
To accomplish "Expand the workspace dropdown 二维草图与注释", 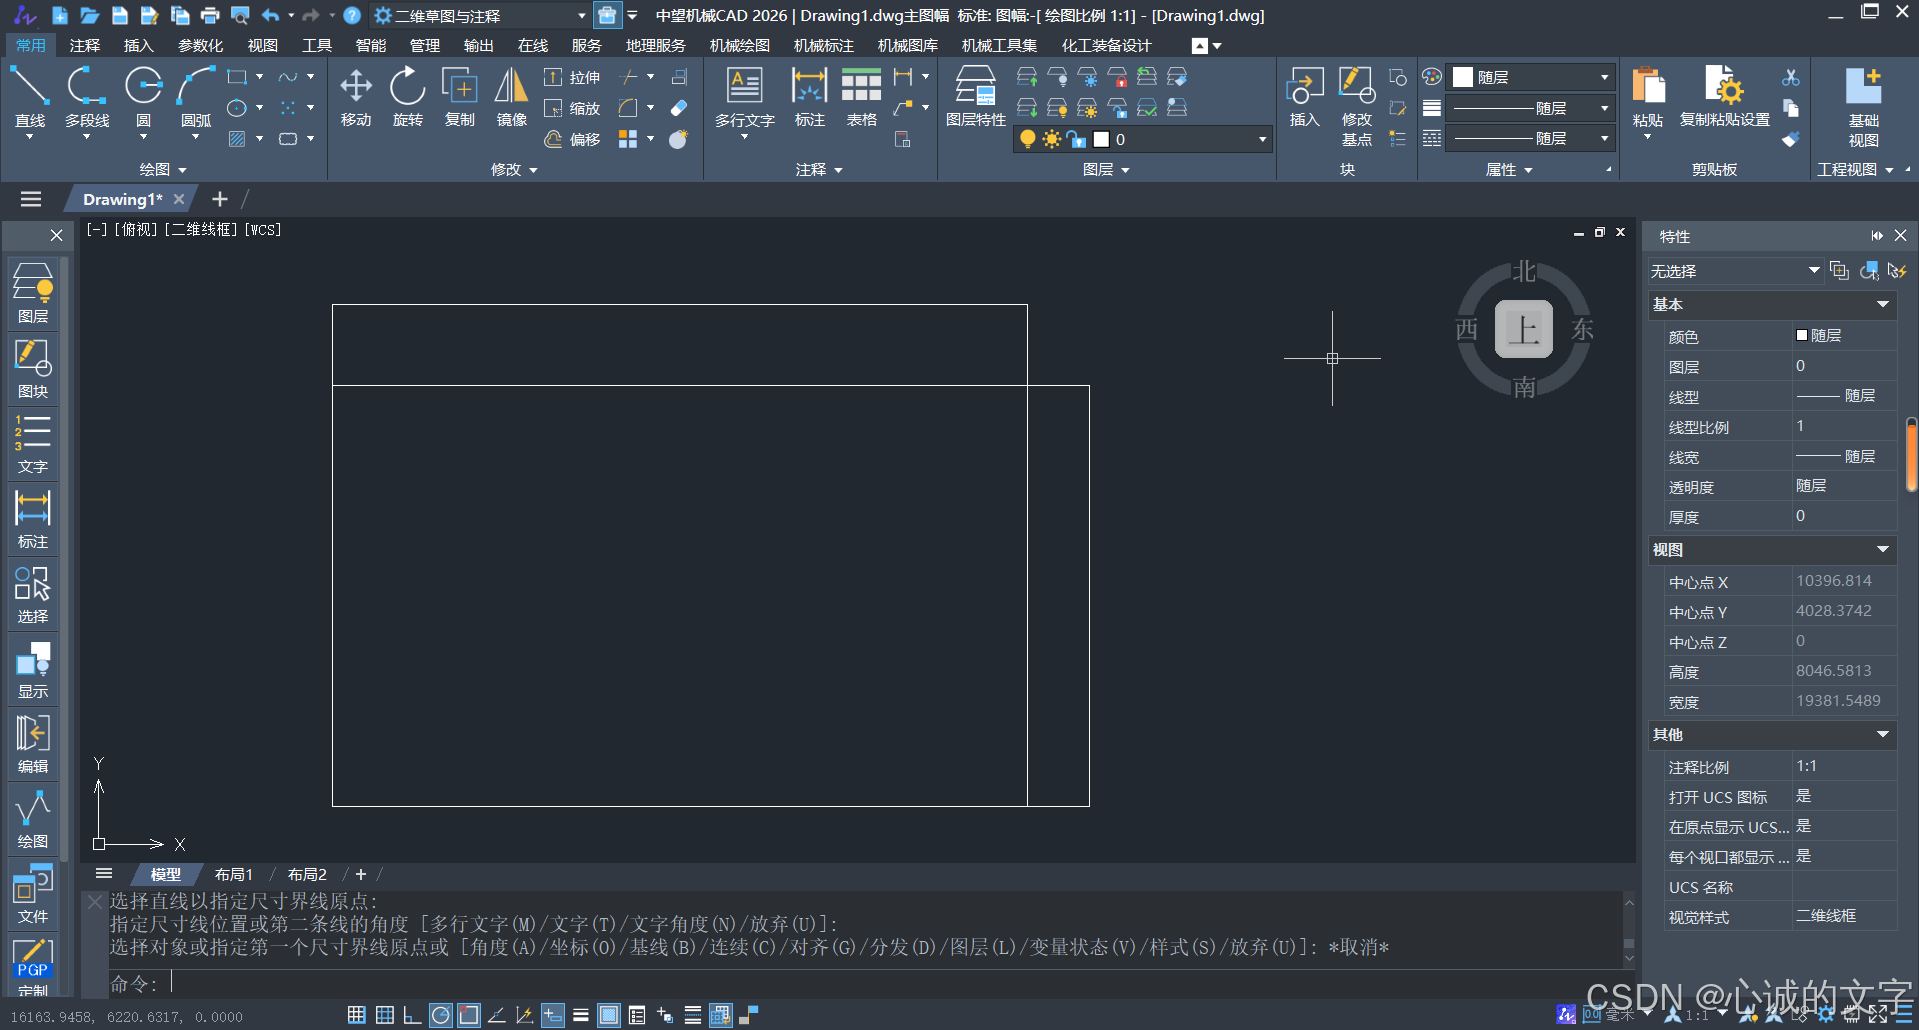I will [580, 15].
